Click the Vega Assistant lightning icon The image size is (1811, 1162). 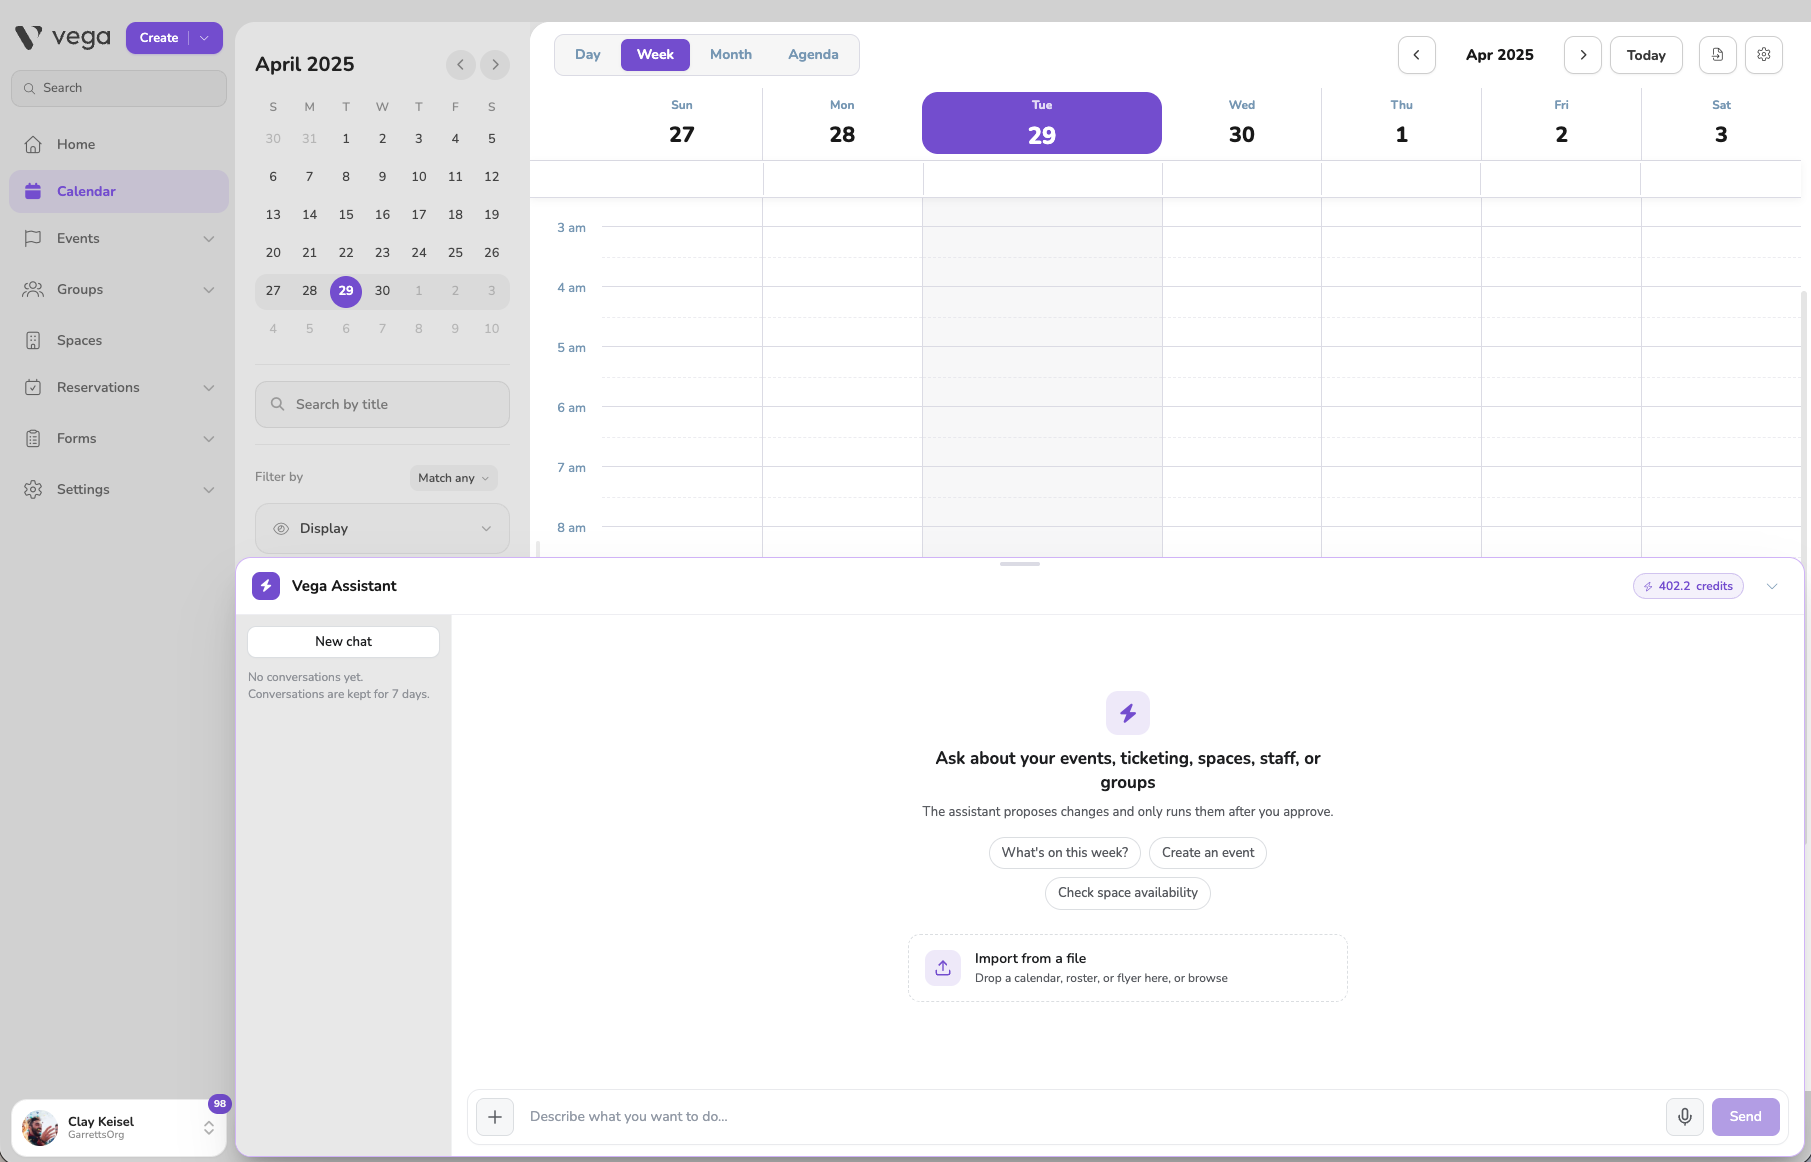266,586
